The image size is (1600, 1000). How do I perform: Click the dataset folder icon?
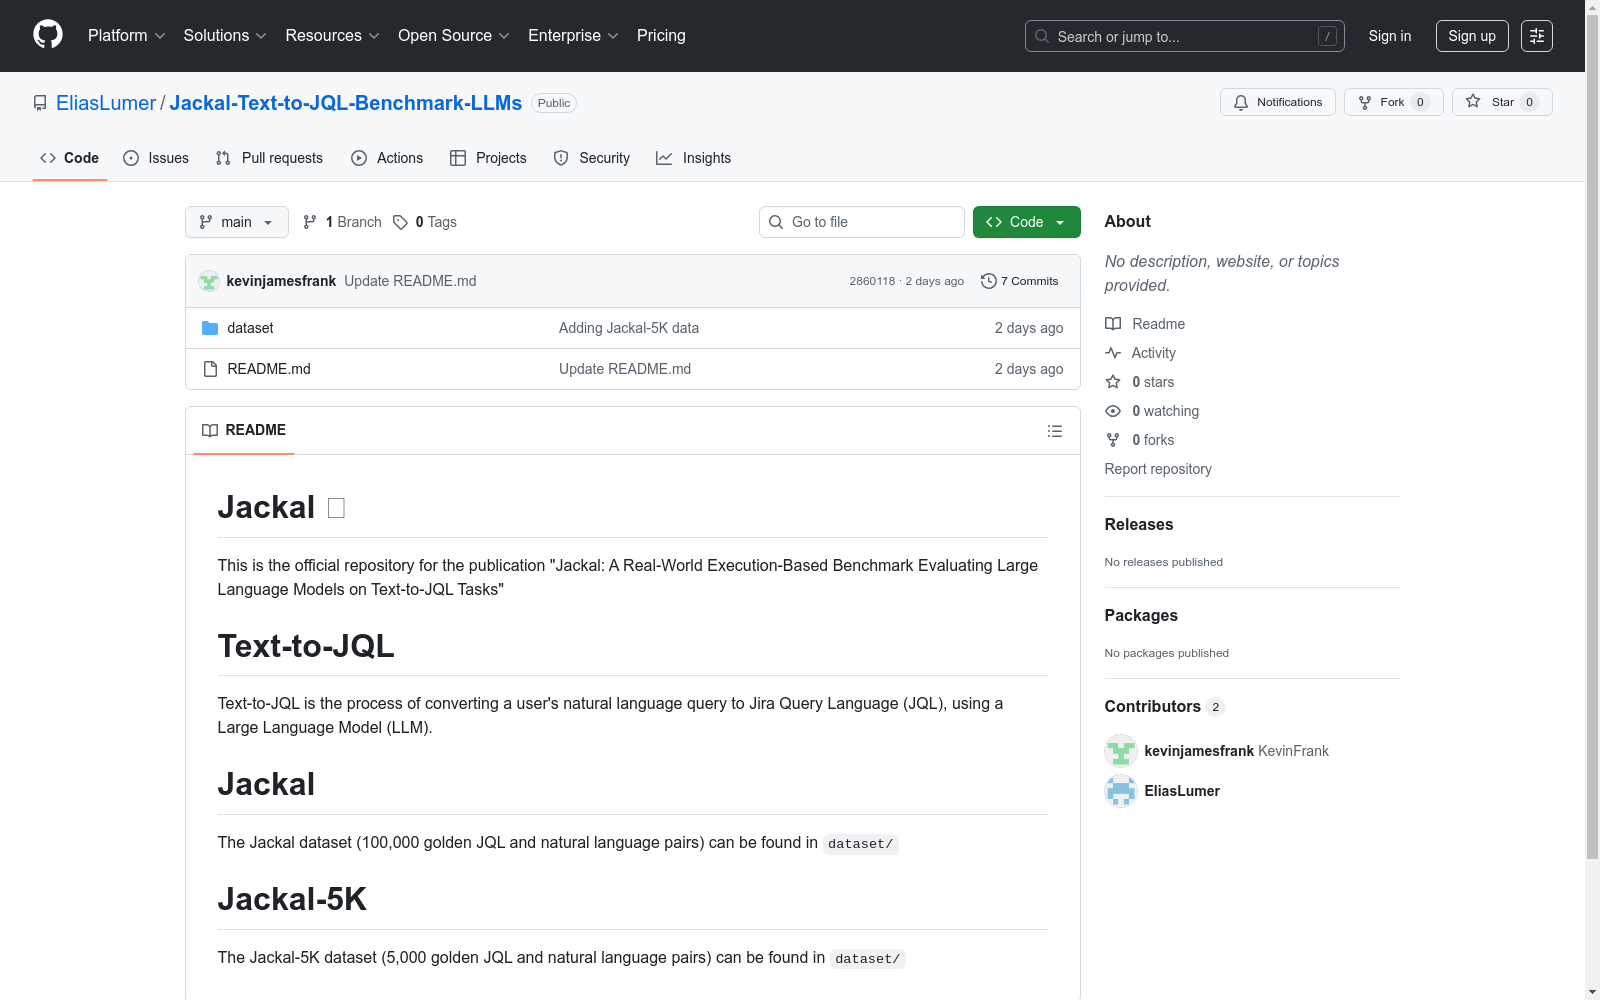(x=210, y=328)
